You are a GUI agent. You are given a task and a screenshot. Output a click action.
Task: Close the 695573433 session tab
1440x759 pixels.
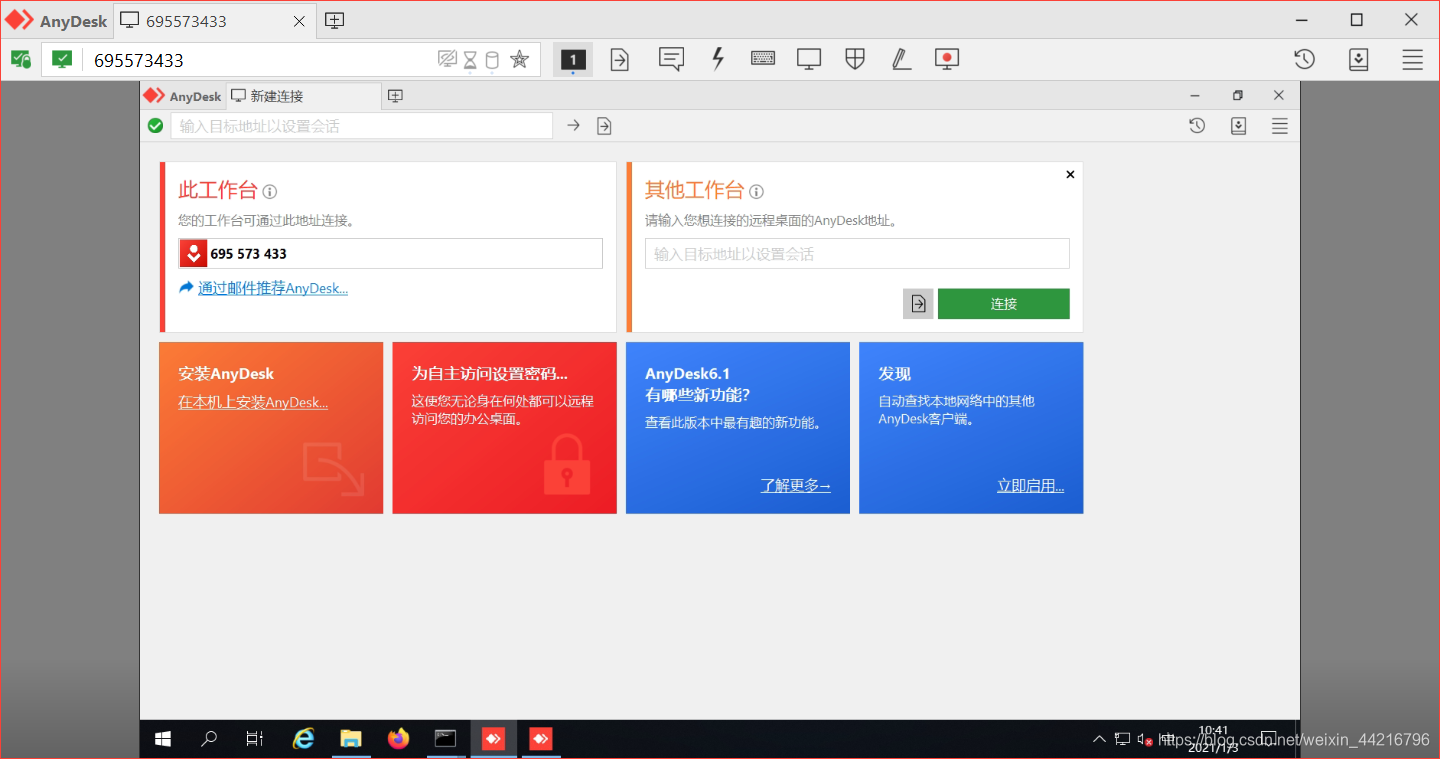coord(299,21)
